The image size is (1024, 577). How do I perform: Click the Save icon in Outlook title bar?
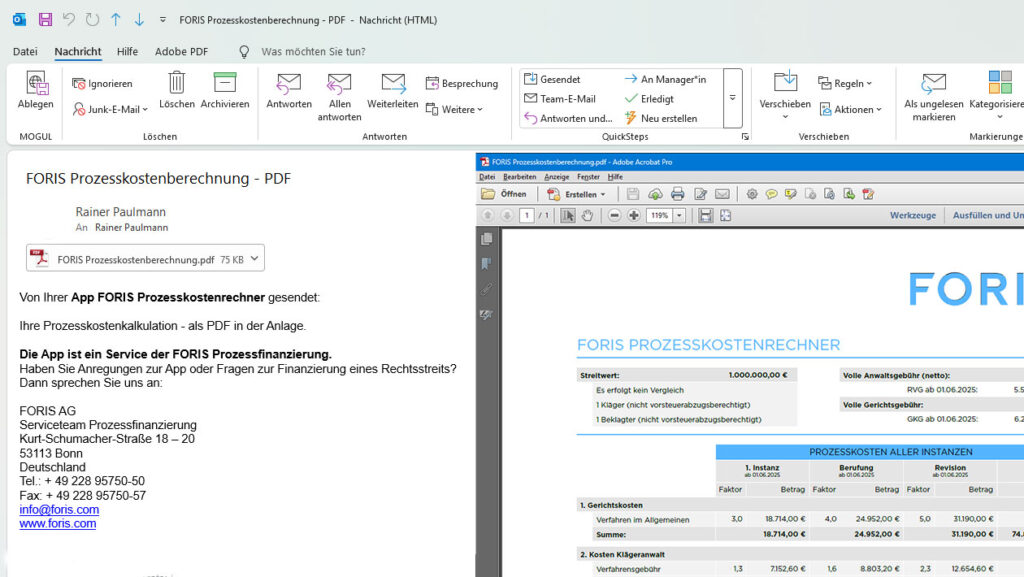45,20
